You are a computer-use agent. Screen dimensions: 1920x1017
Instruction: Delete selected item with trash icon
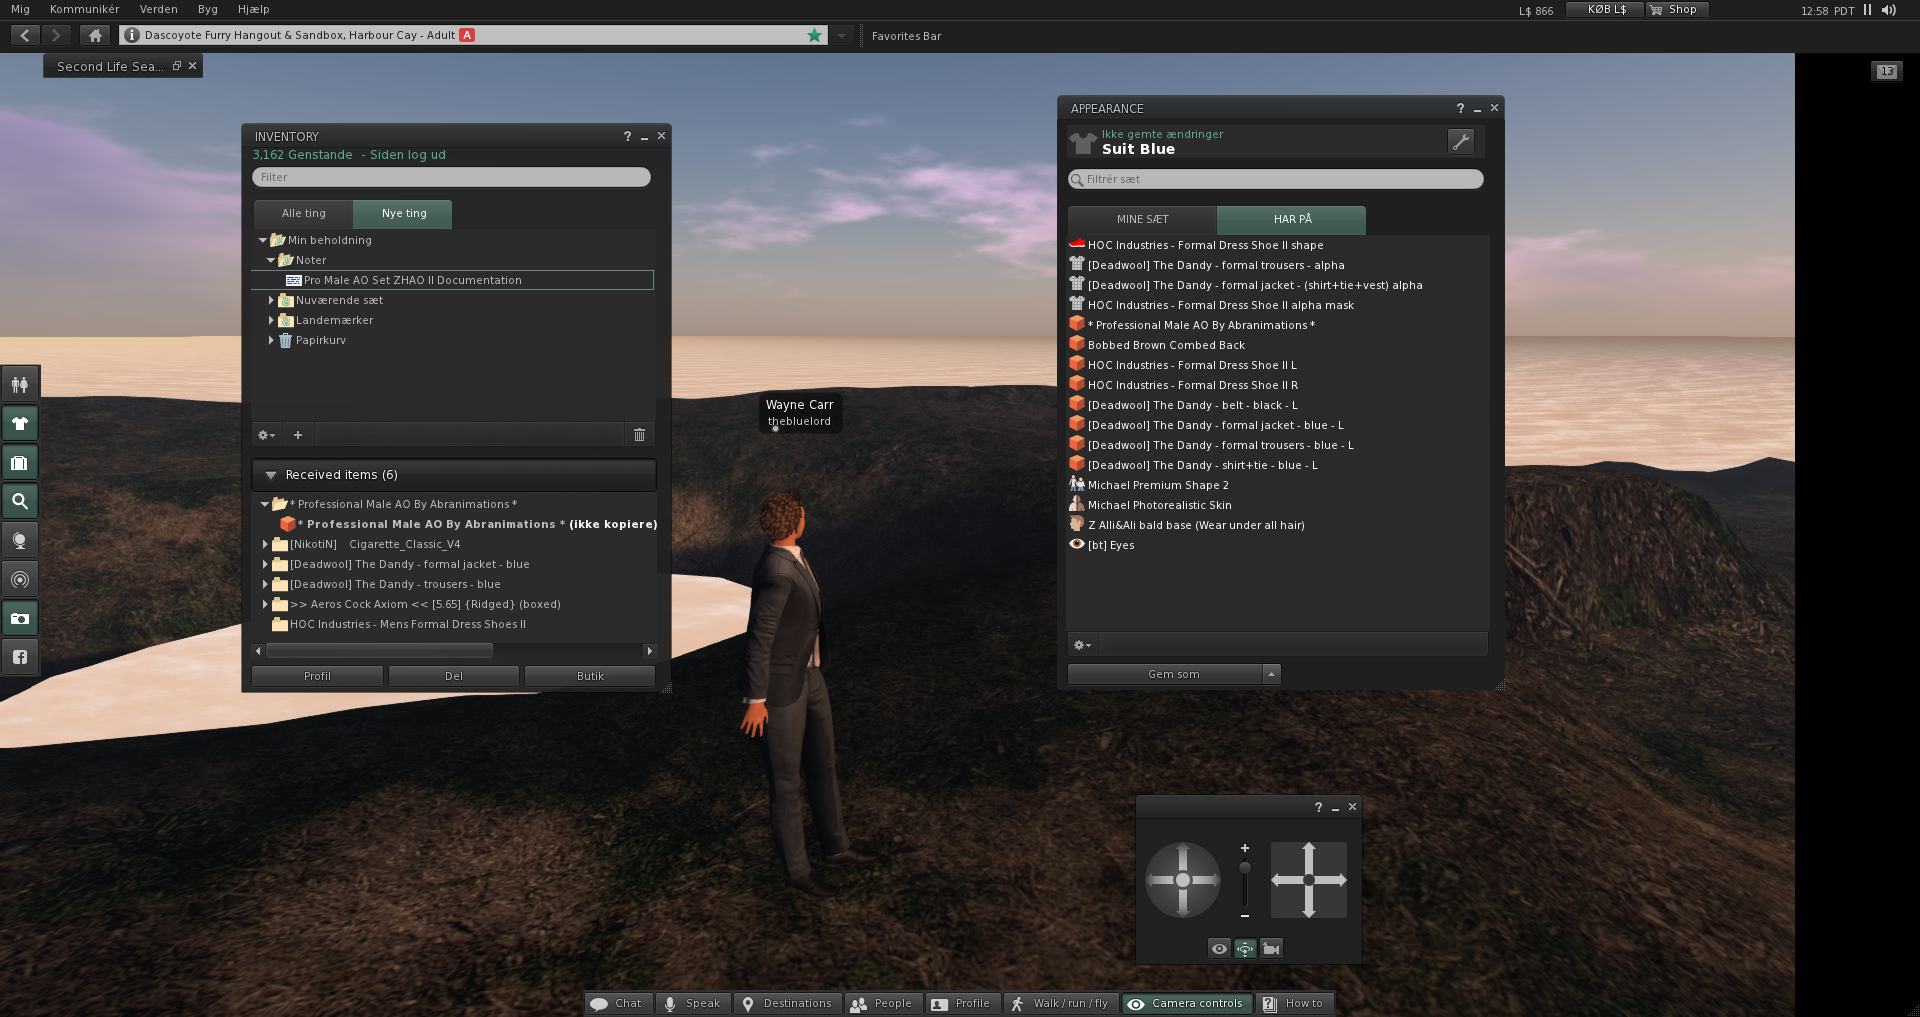(640, 434)
